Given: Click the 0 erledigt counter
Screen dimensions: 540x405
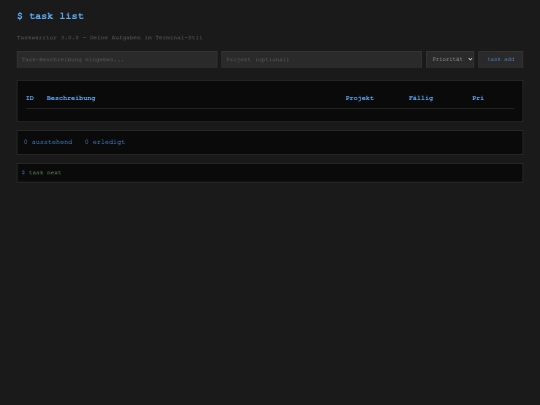Looking at the screenshot, I should pos(105,142).
